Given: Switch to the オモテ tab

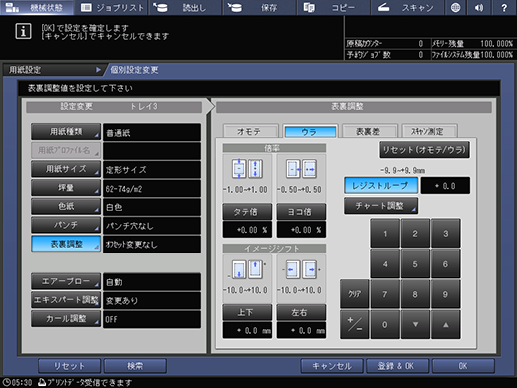Looking at the screenshot, I should point(250,132).
